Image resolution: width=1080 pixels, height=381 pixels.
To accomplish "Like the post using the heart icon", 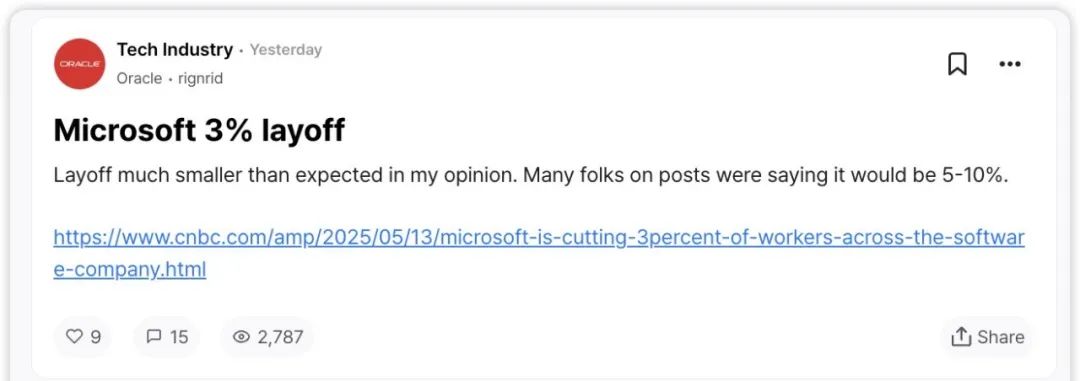I will coord(74,336).
